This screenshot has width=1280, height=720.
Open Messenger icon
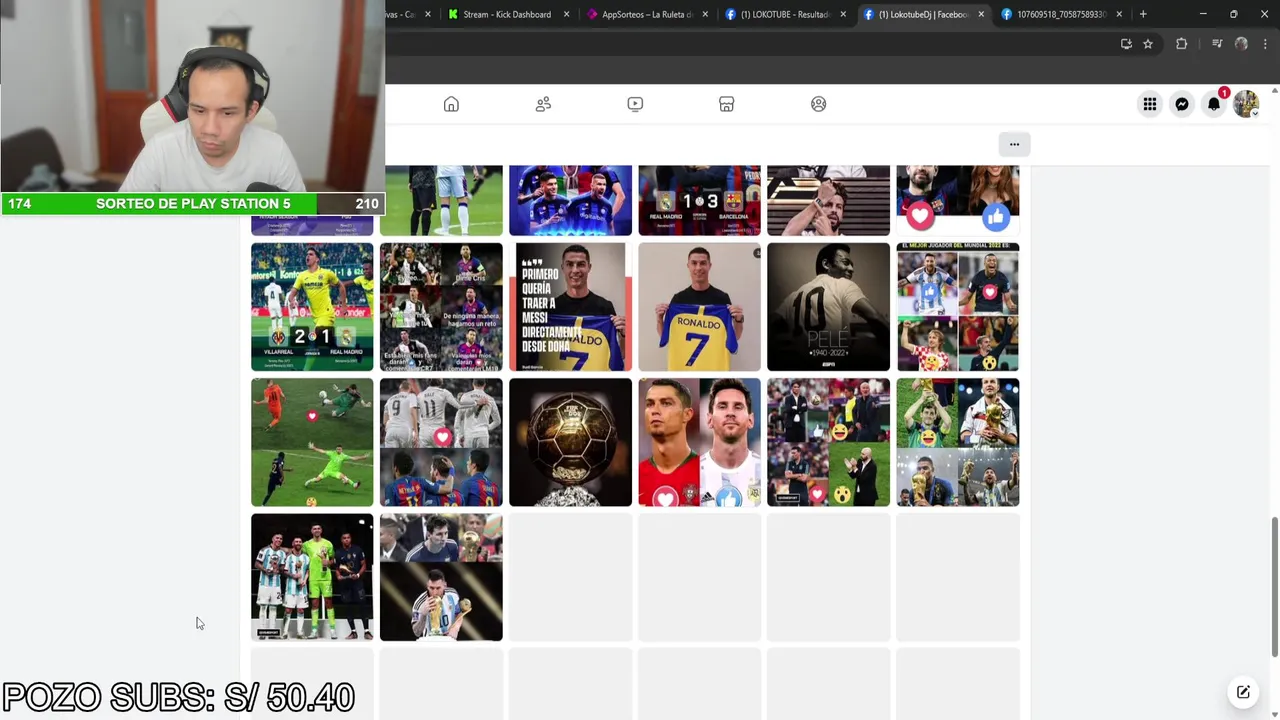(x=1182, y=104)
